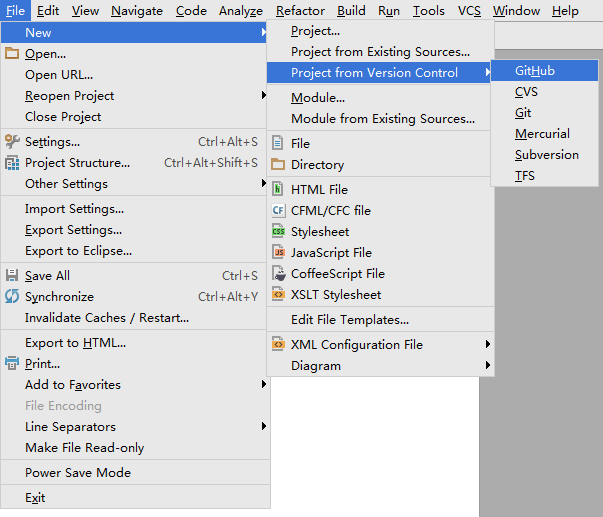Select Make File Read-only
This screenshot has width=603, height=517.
click(134, 447)
